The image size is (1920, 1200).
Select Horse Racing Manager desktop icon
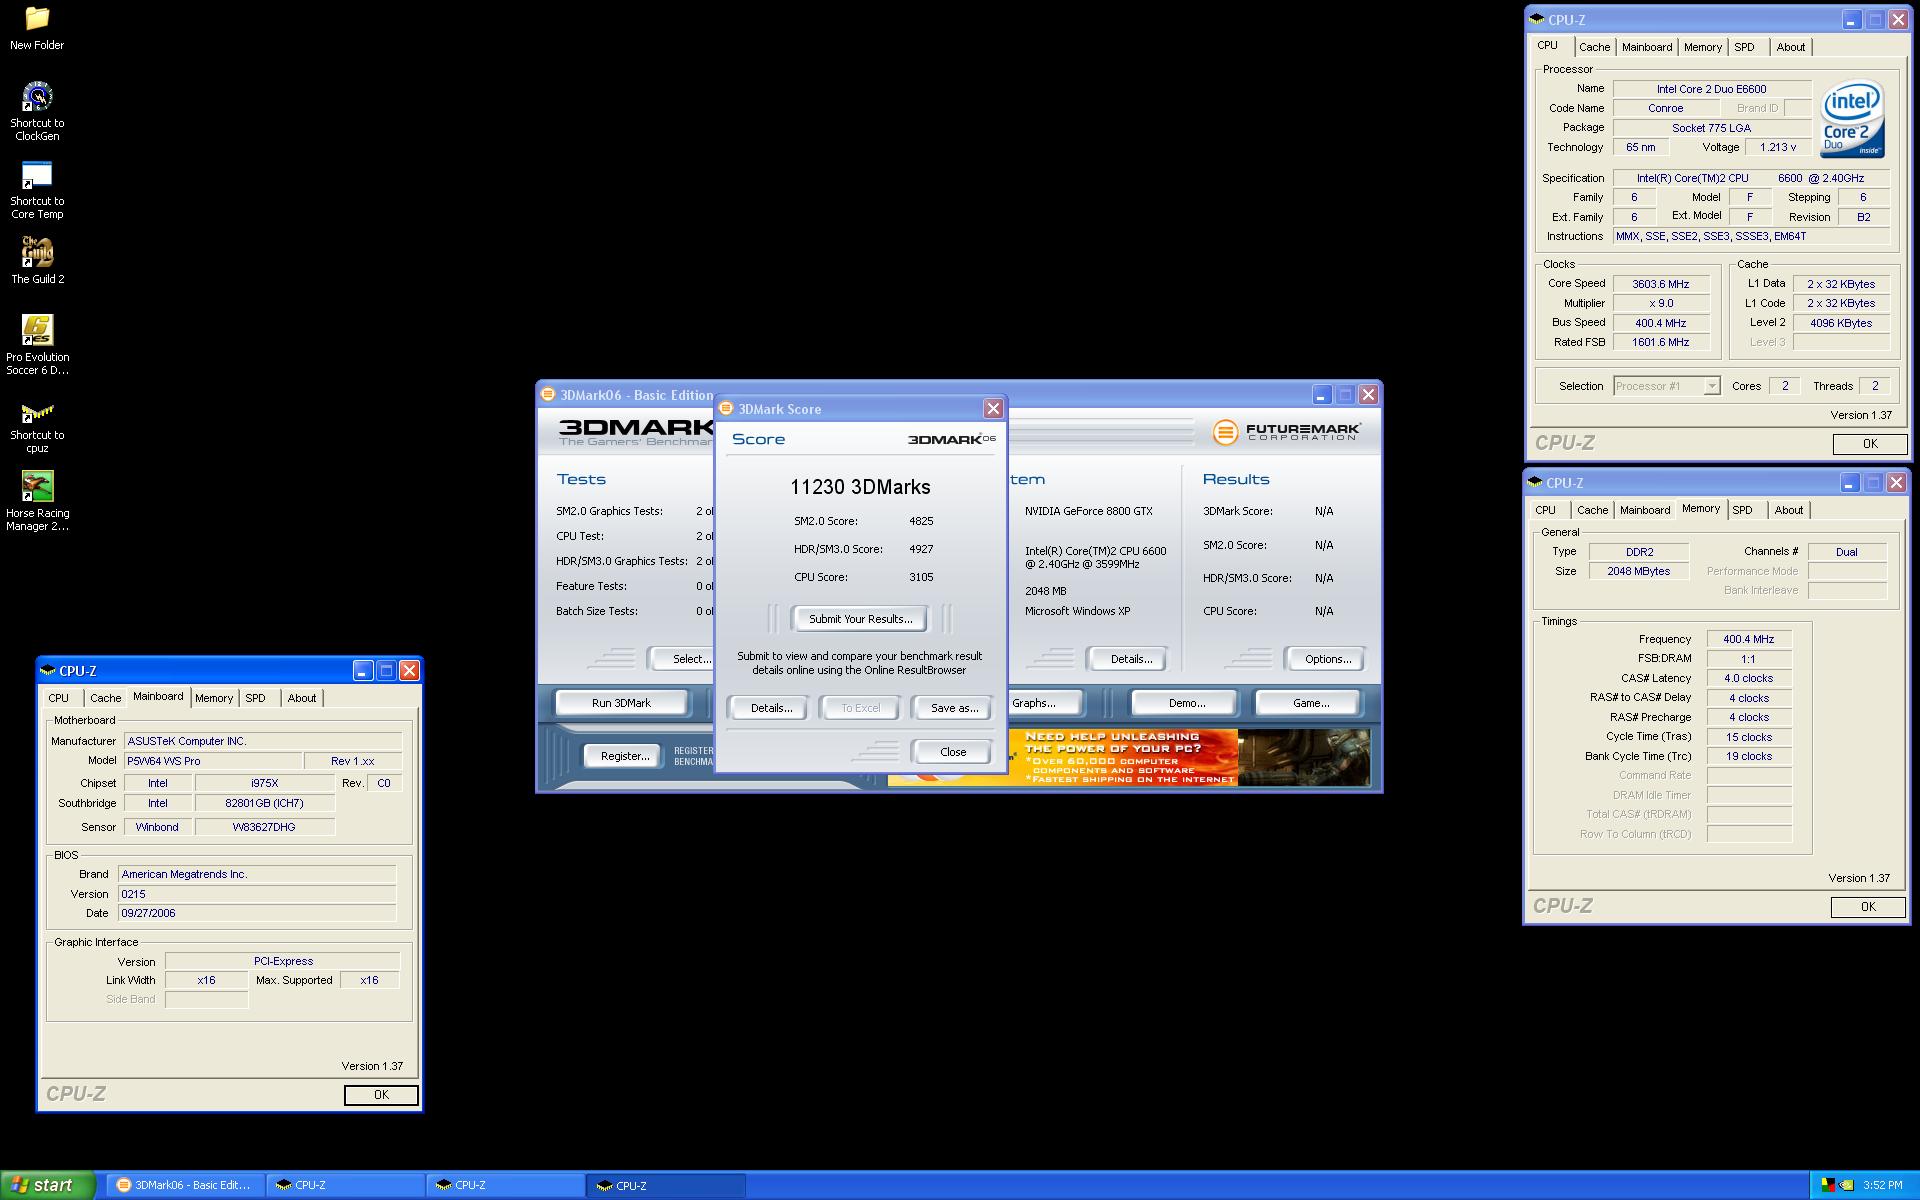pyautogui.click(x=37, y=502)
